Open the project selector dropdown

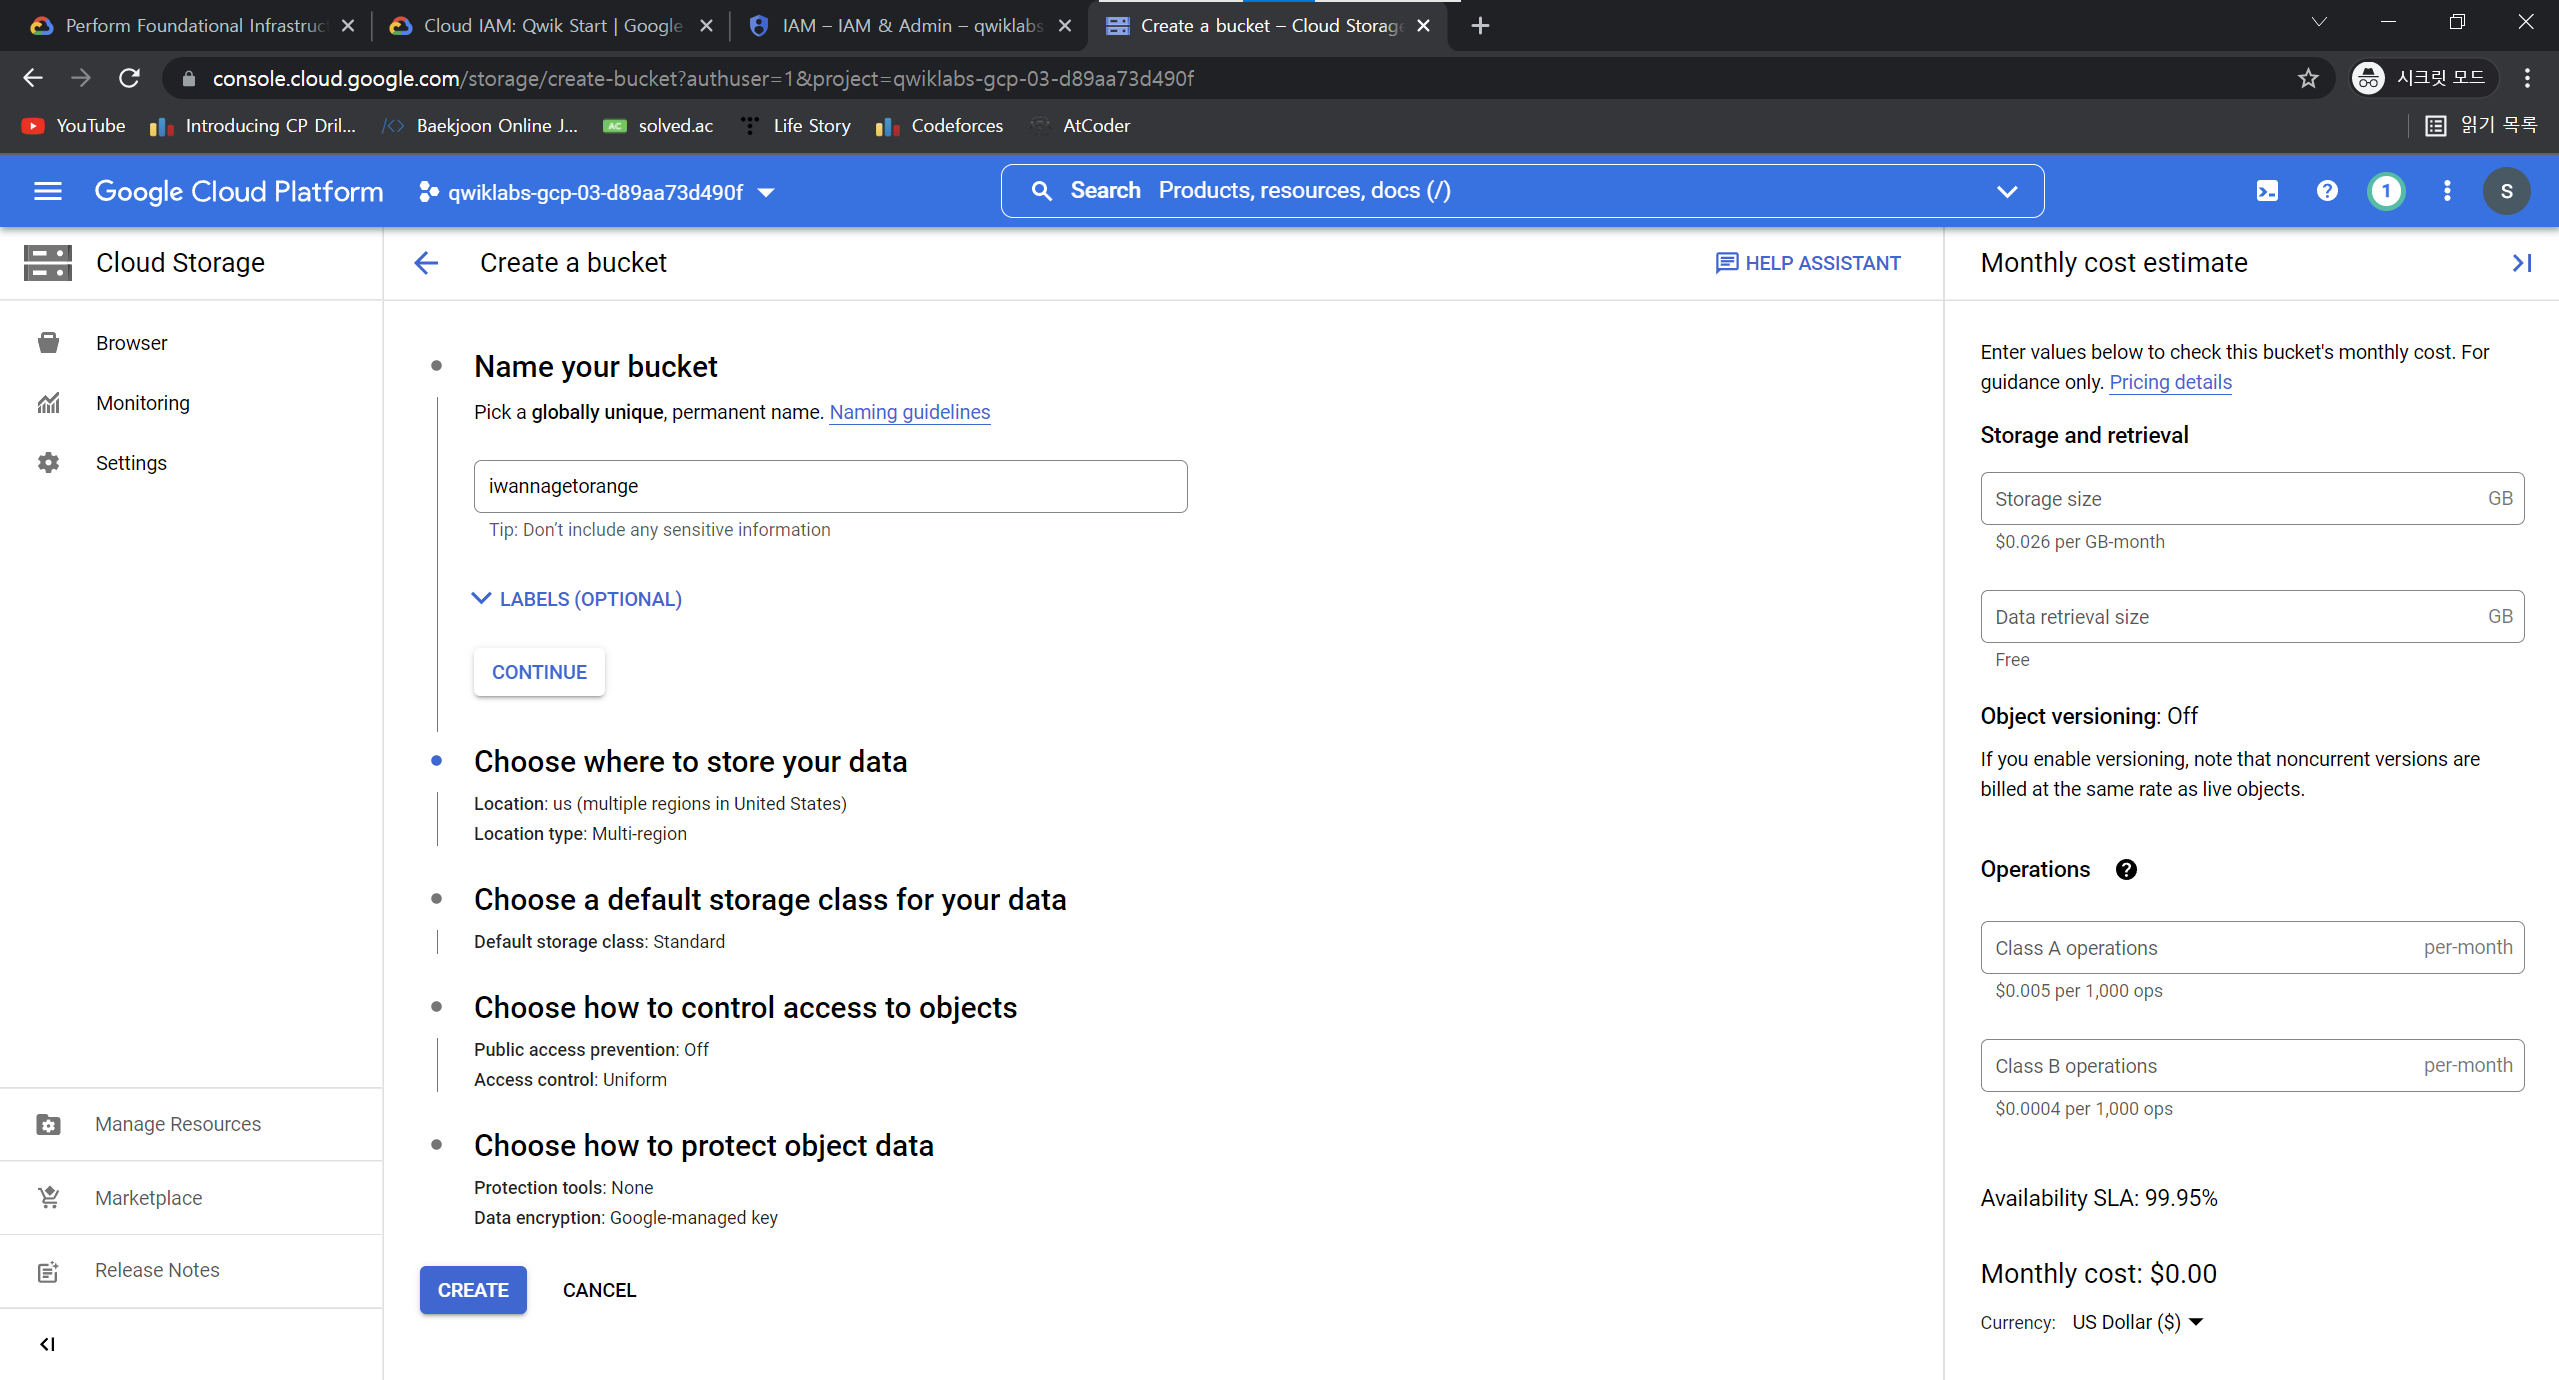597,192
